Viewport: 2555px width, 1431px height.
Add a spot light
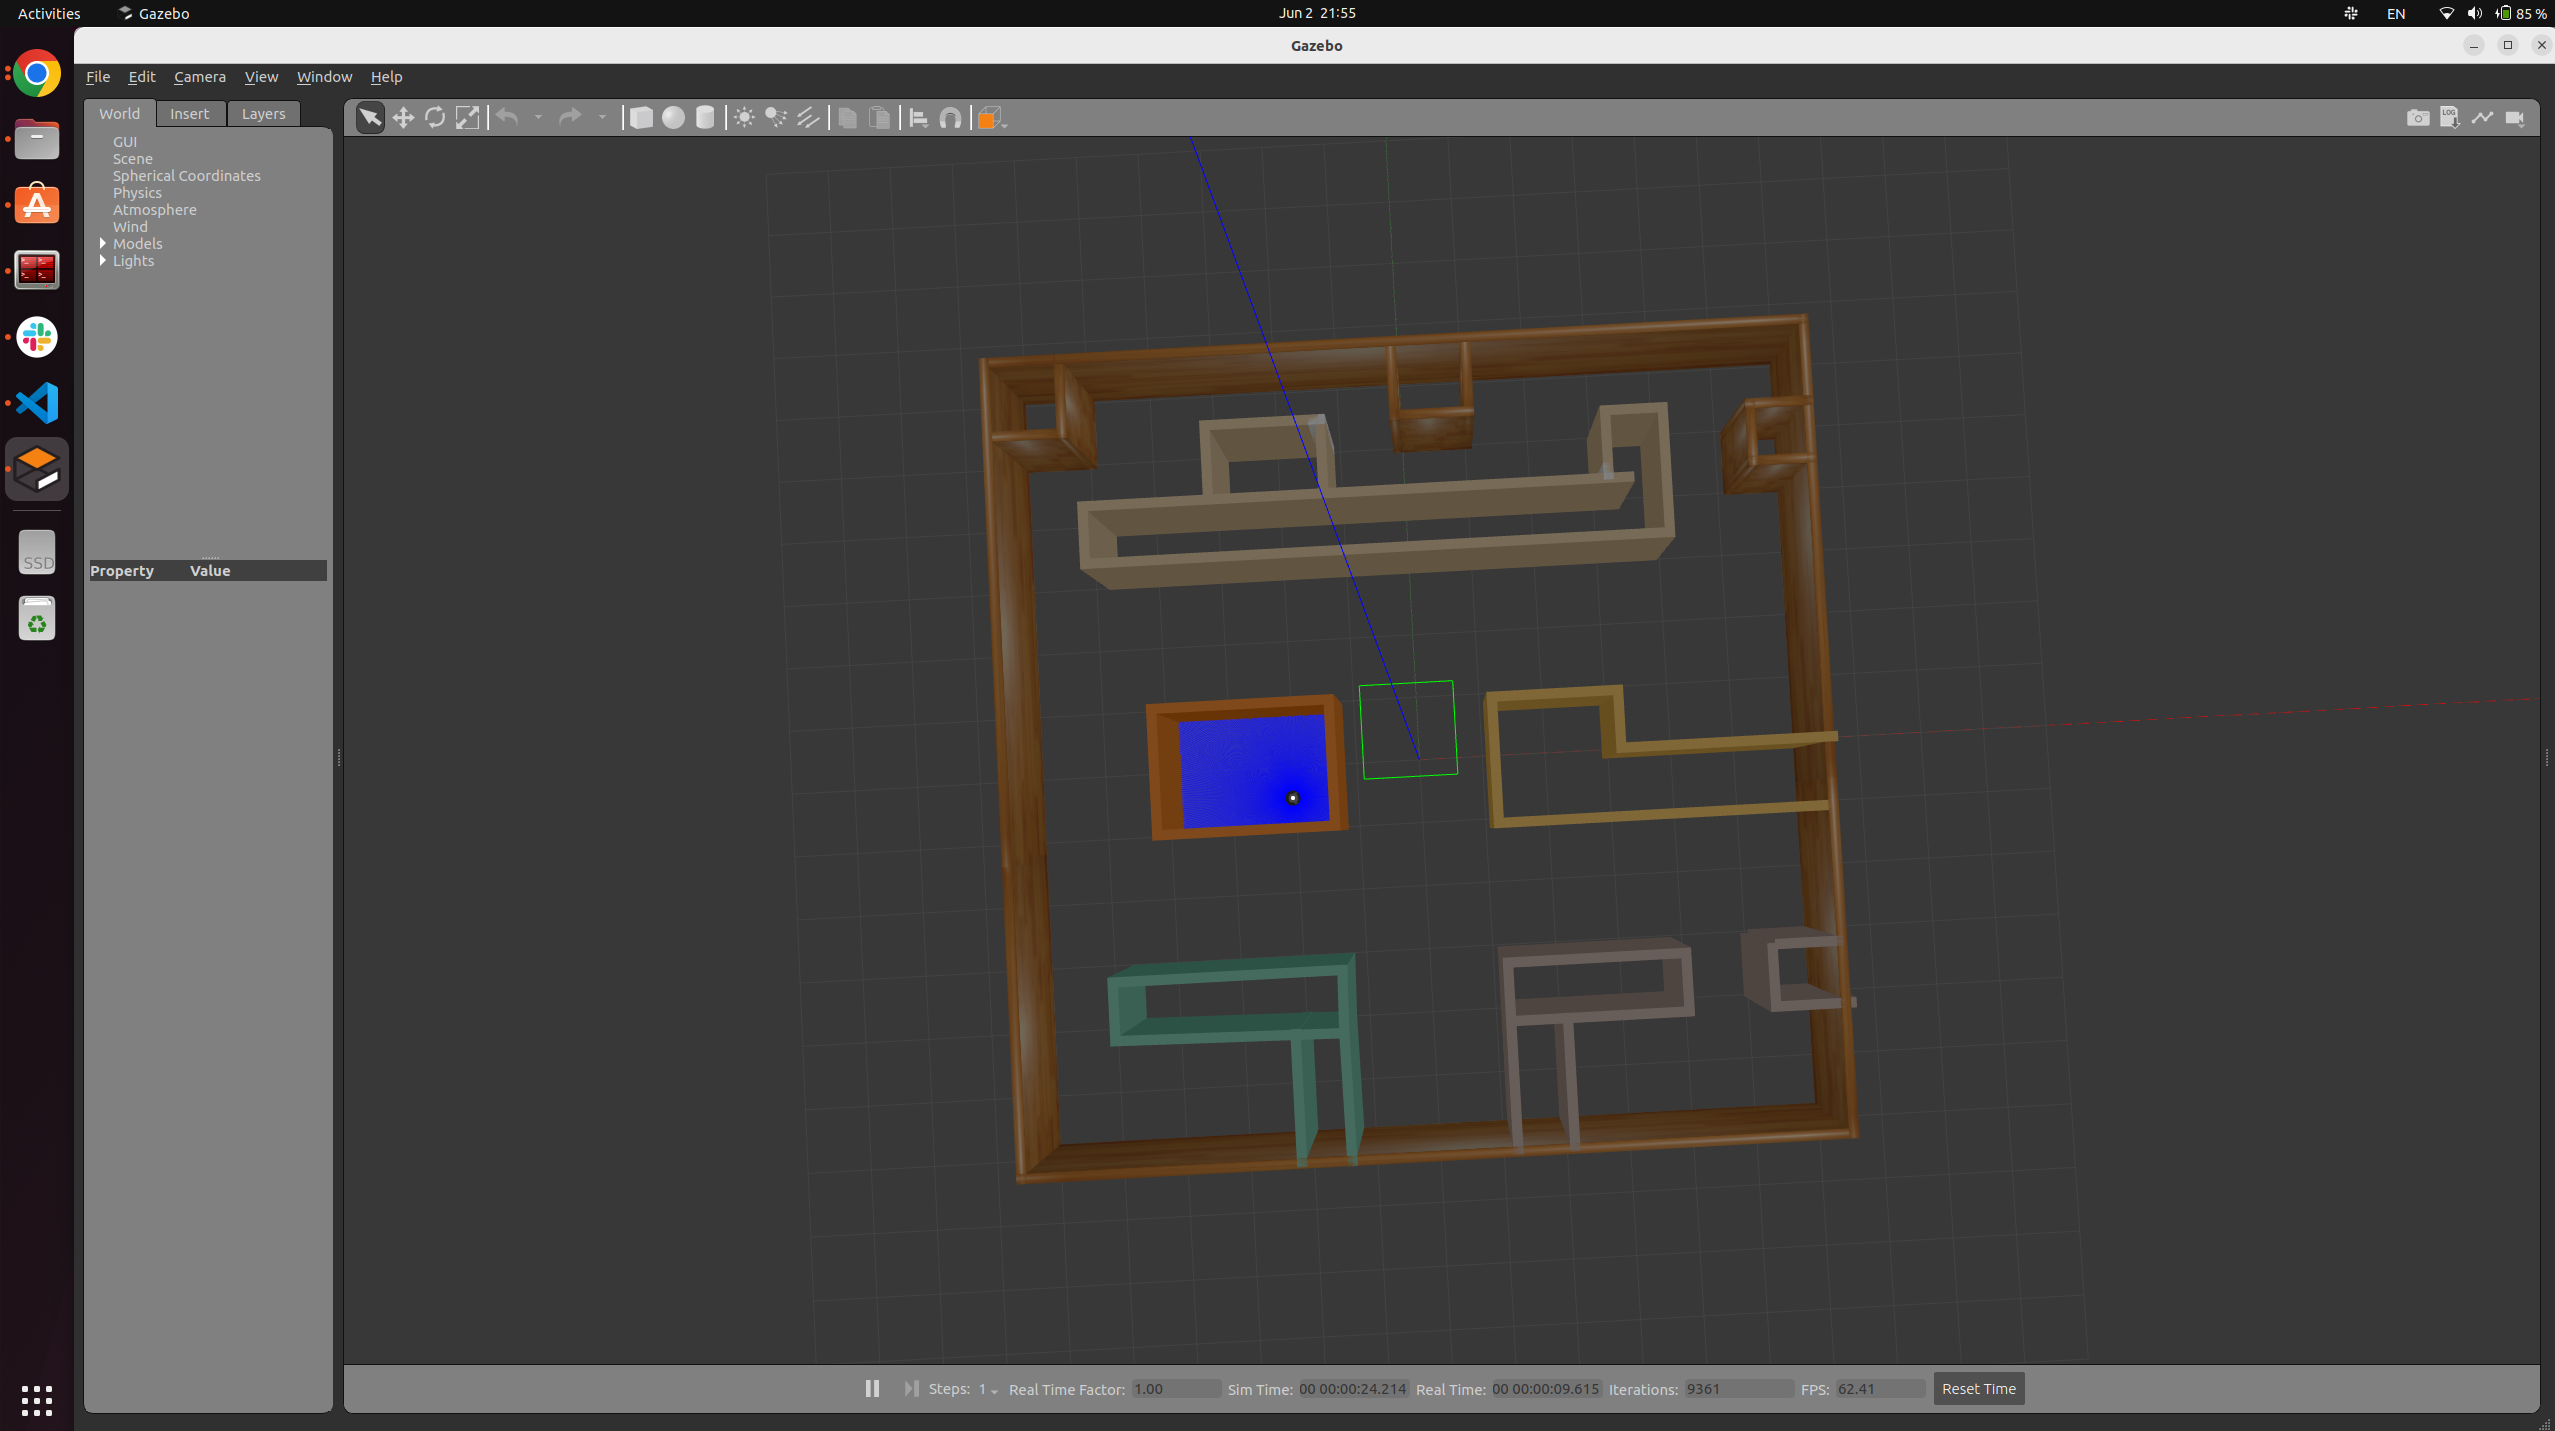click(x=776, y=118)
